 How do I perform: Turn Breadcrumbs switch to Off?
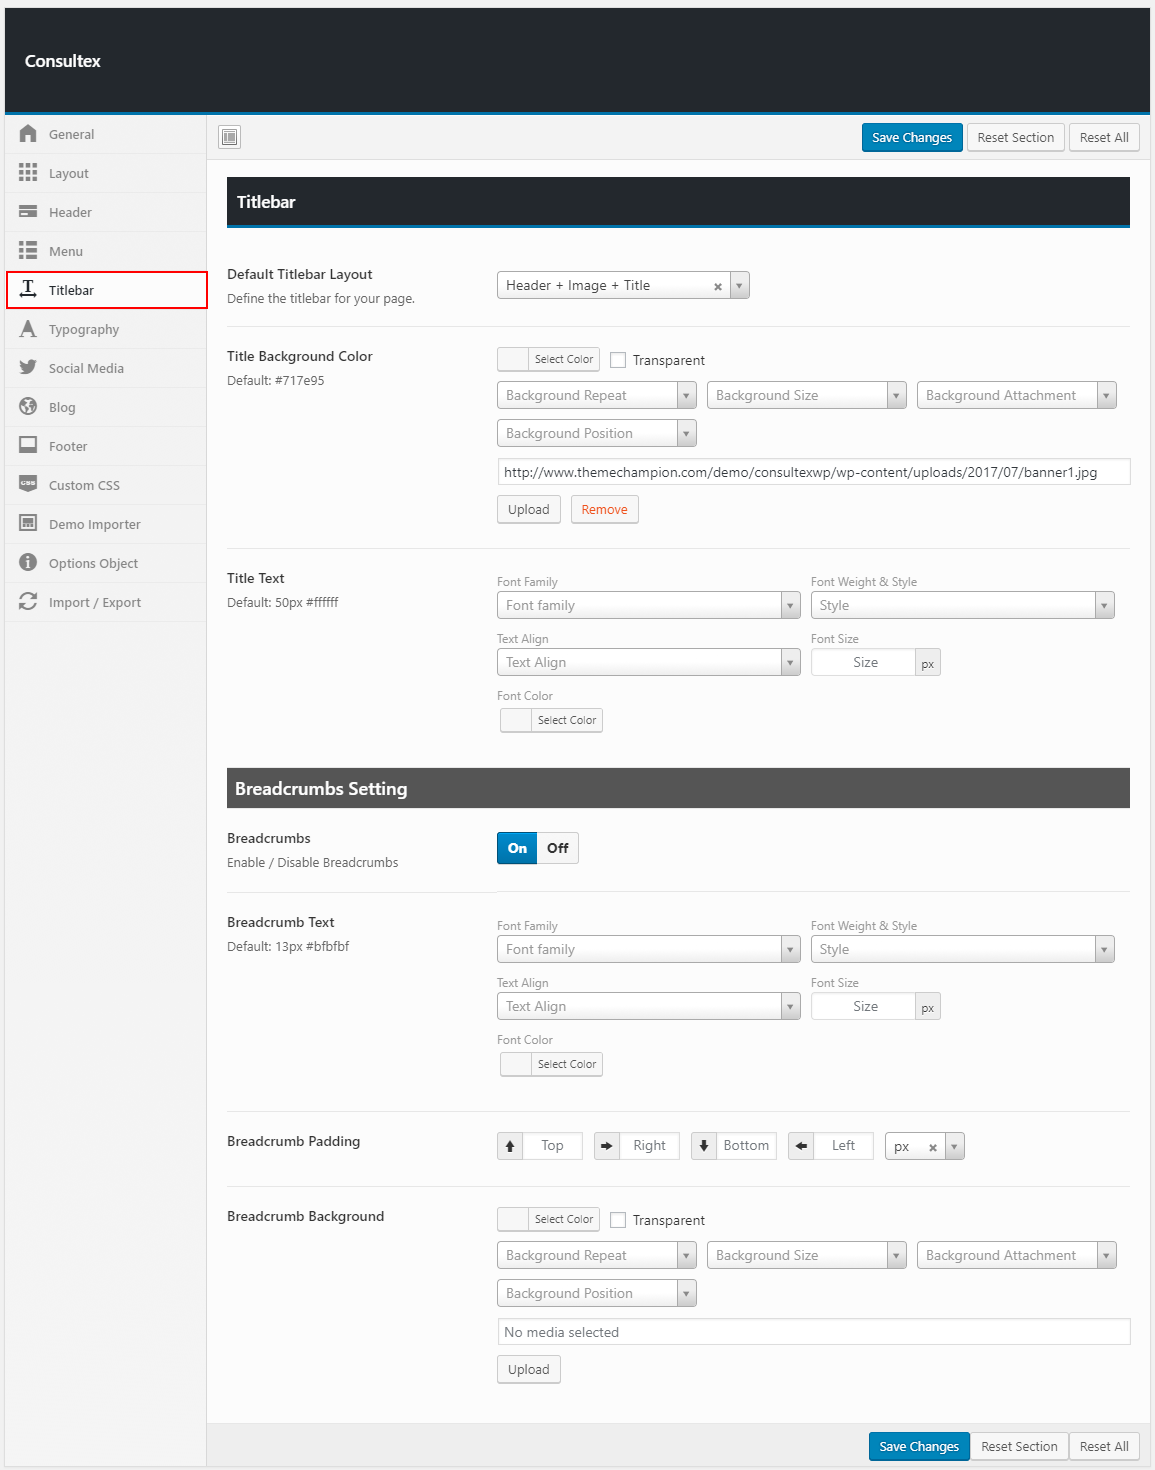coord(557,848)
